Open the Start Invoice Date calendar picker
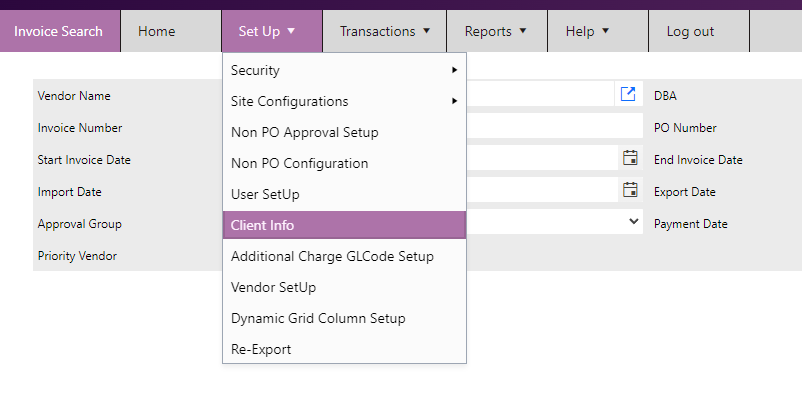This screenshot has height=404, width=802. (630, 158)
